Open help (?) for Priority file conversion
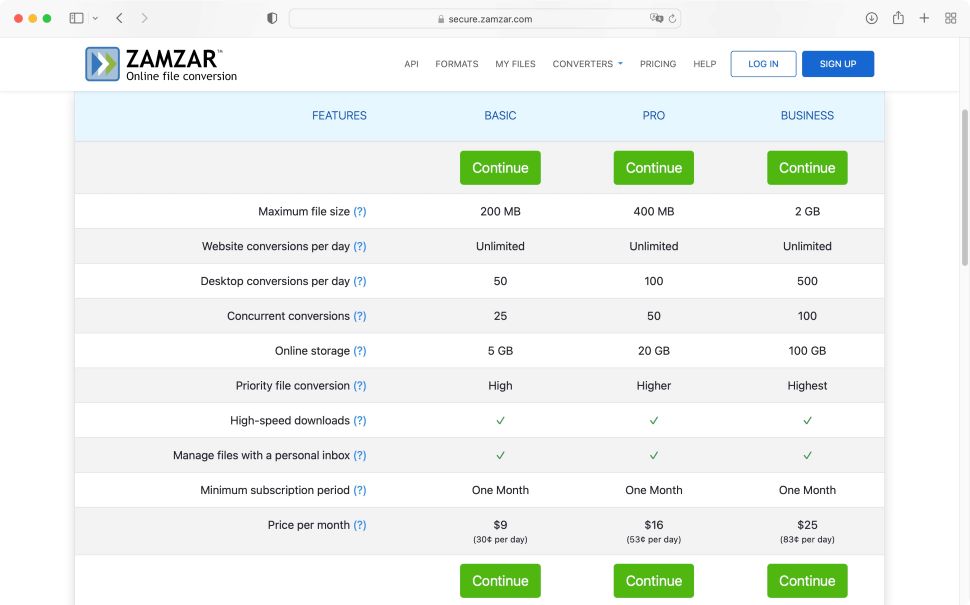Image resolution: width=970 pixels, height=605 pixels. pyautogui.click(x=359, y=385)
